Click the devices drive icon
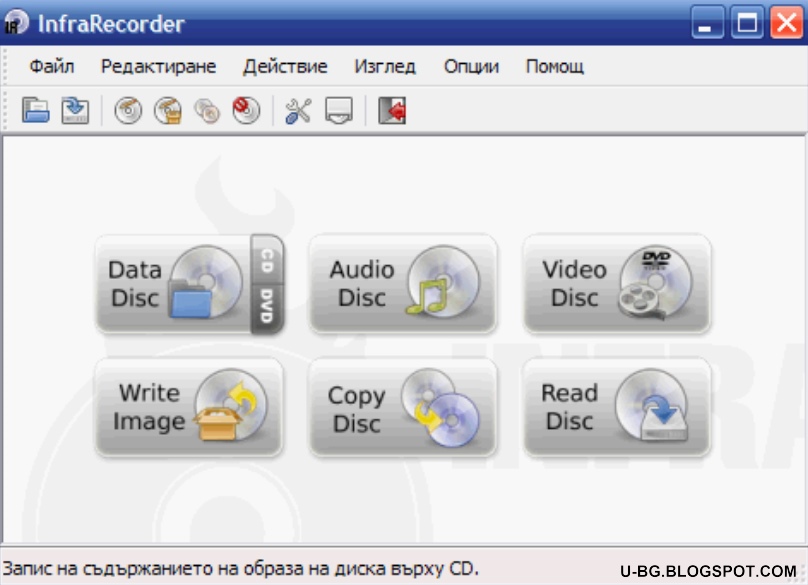 (x=339, y=110)
